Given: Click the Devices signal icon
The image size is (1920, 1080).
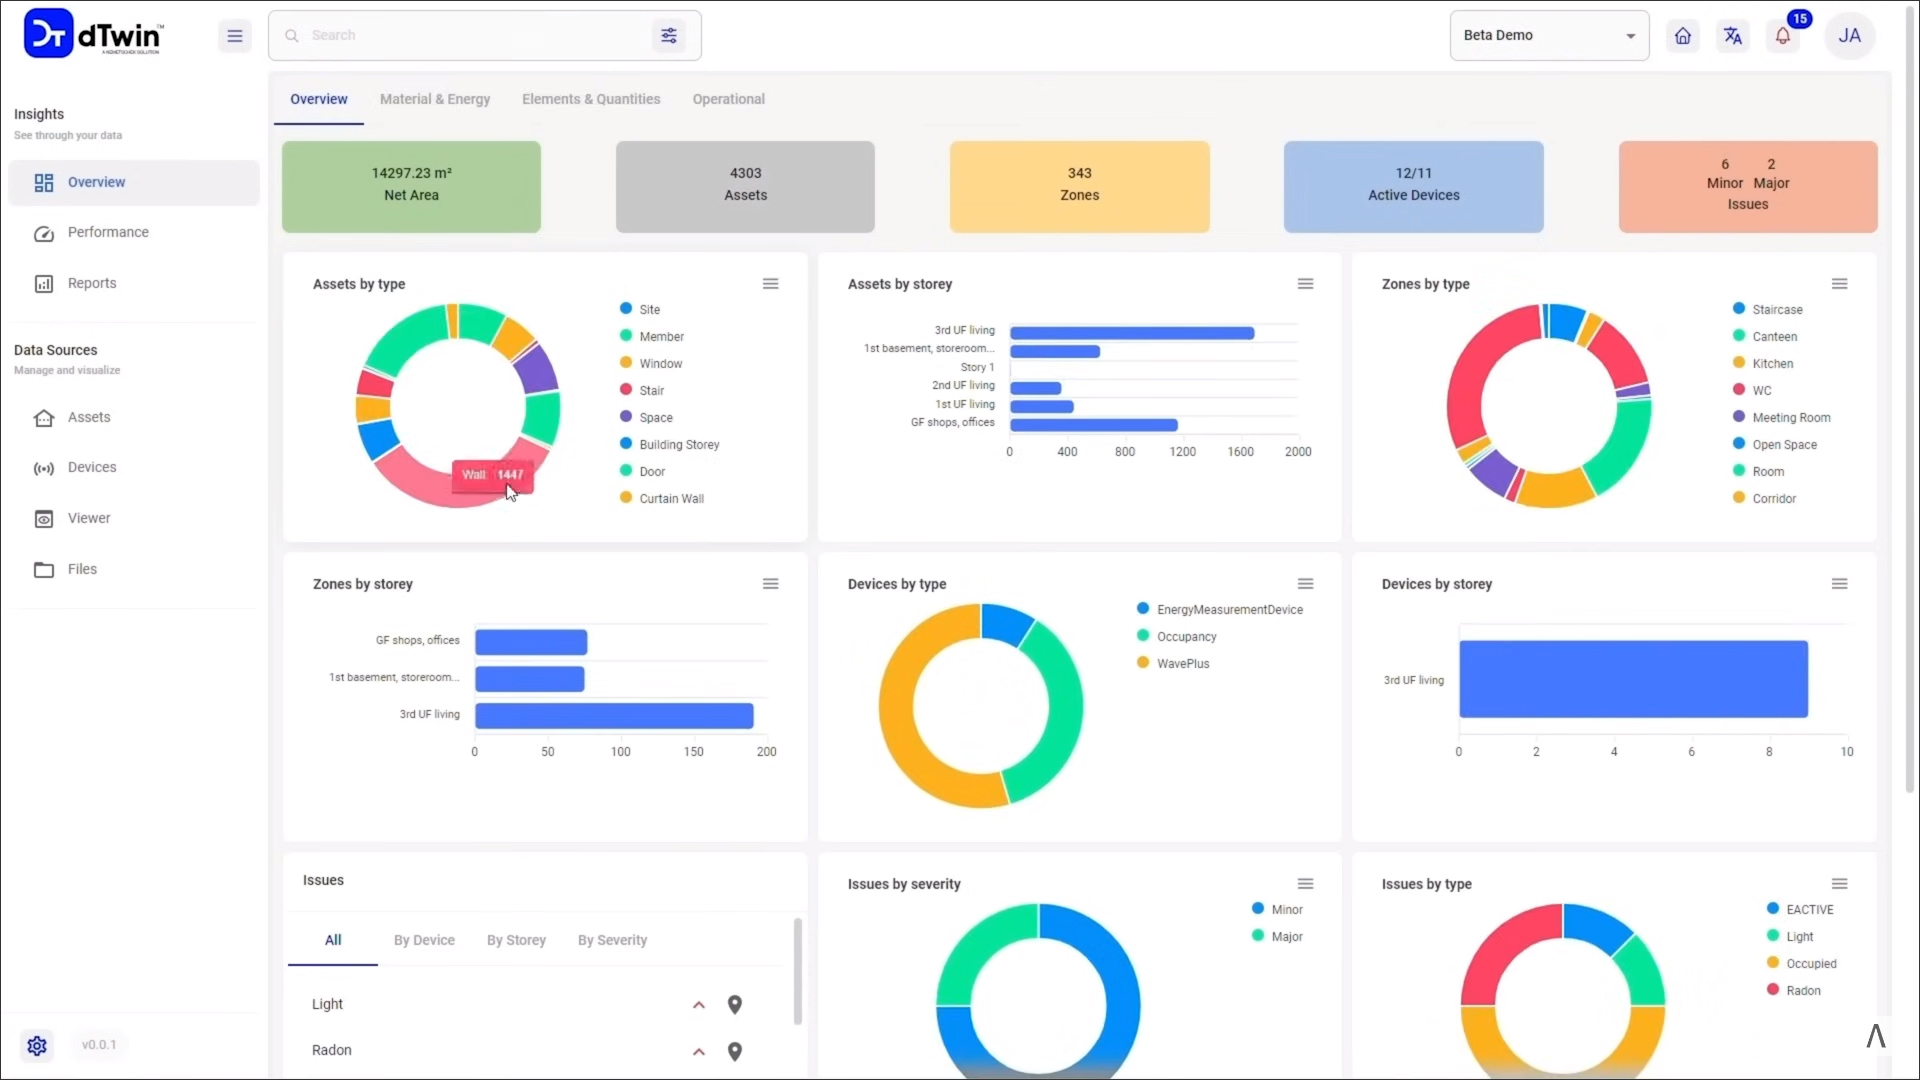Looking at the screenshot, I should coord(44,468).
